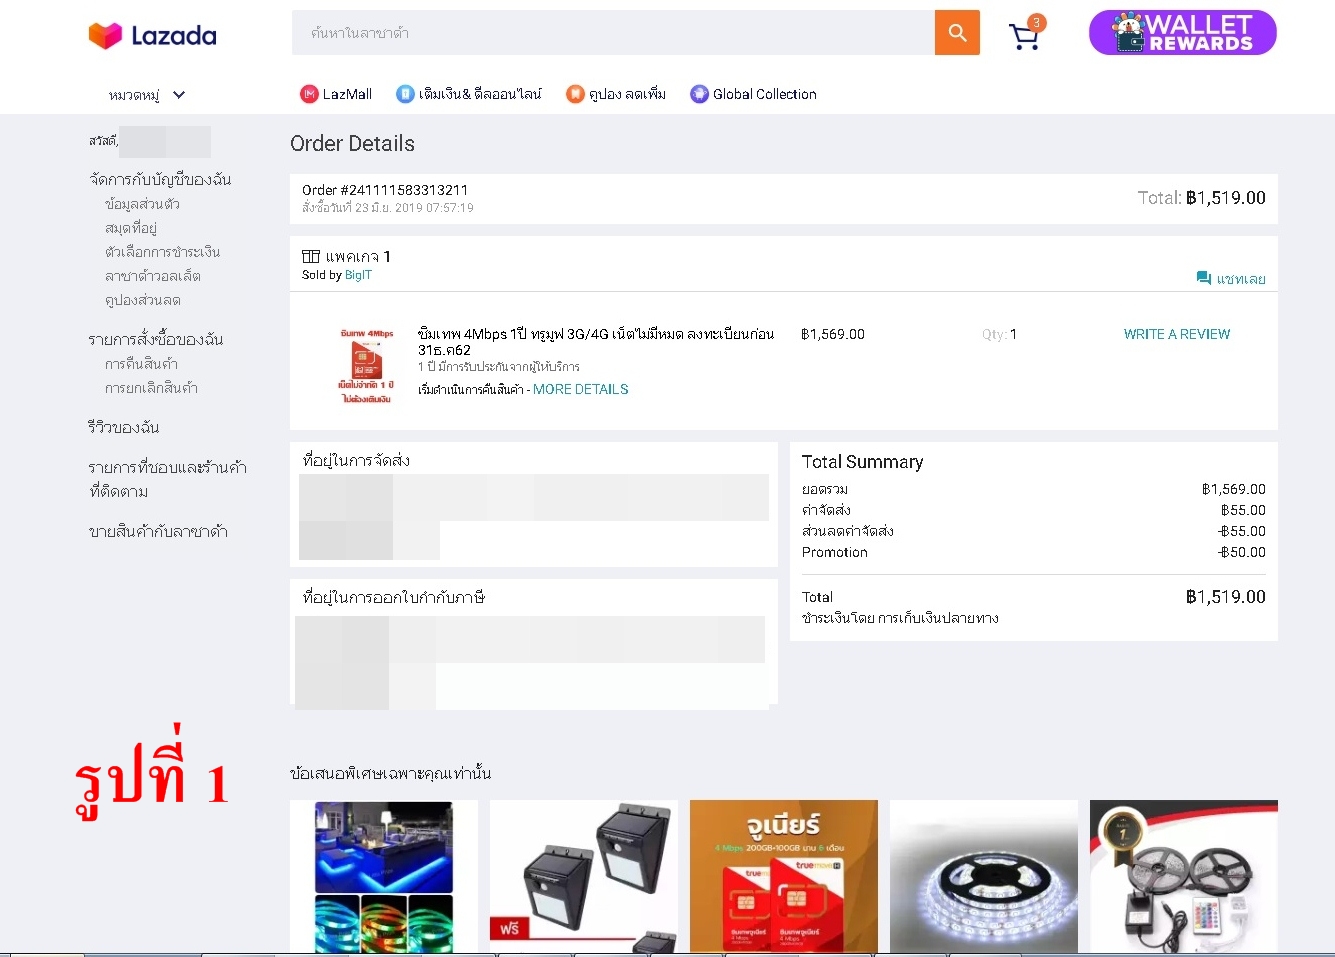
Task: Click the Lazada logo
Action: [152, 36]
